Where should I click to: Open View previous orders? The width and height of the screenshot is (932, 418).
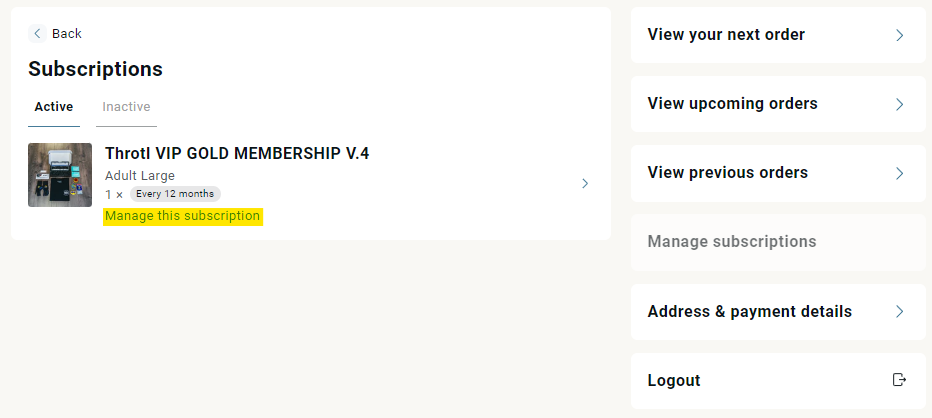778,173
